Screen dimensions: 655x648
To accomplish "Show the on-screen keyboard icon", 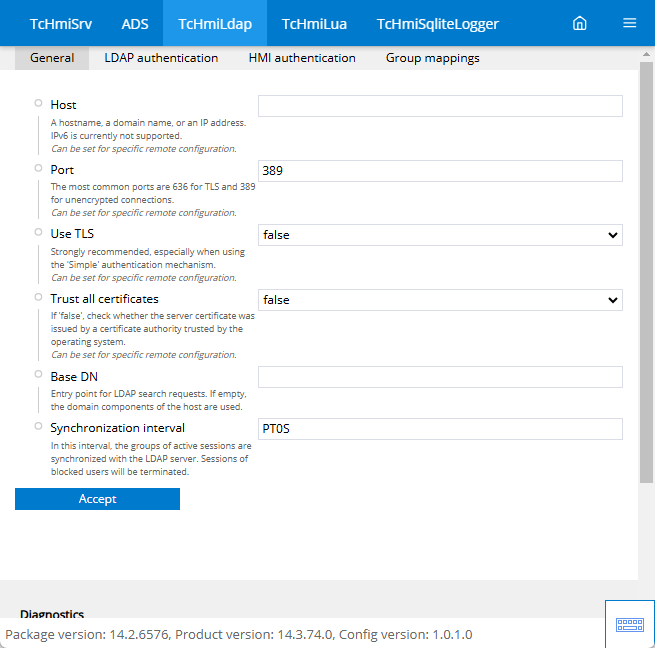I will click(630, 625).
